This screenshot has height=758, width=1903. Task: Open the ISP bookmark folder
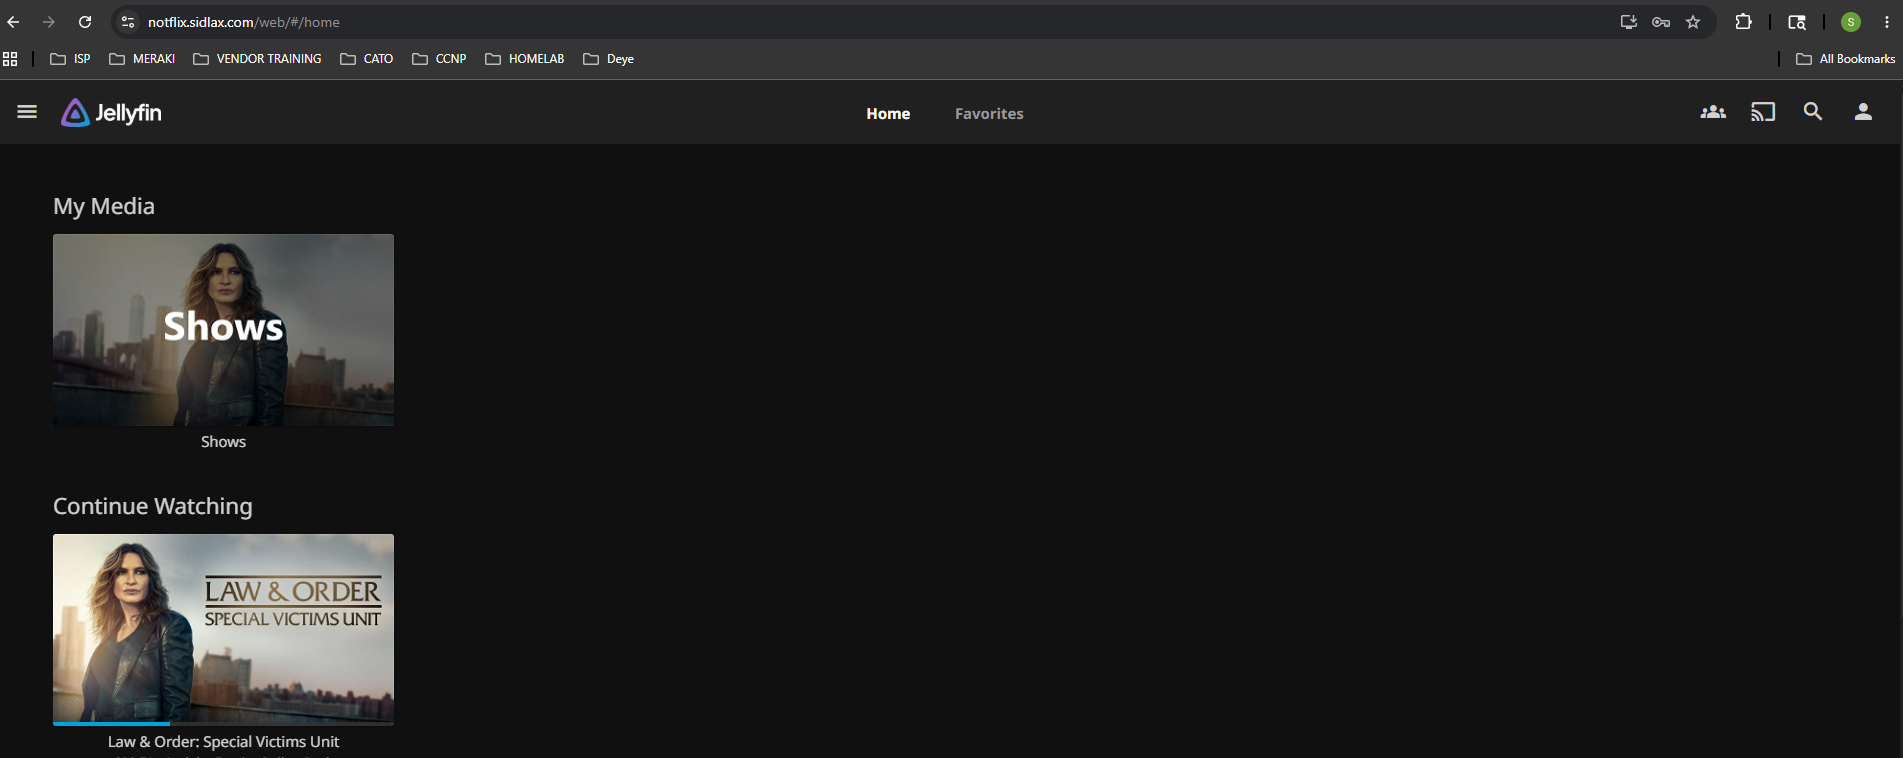70,59
